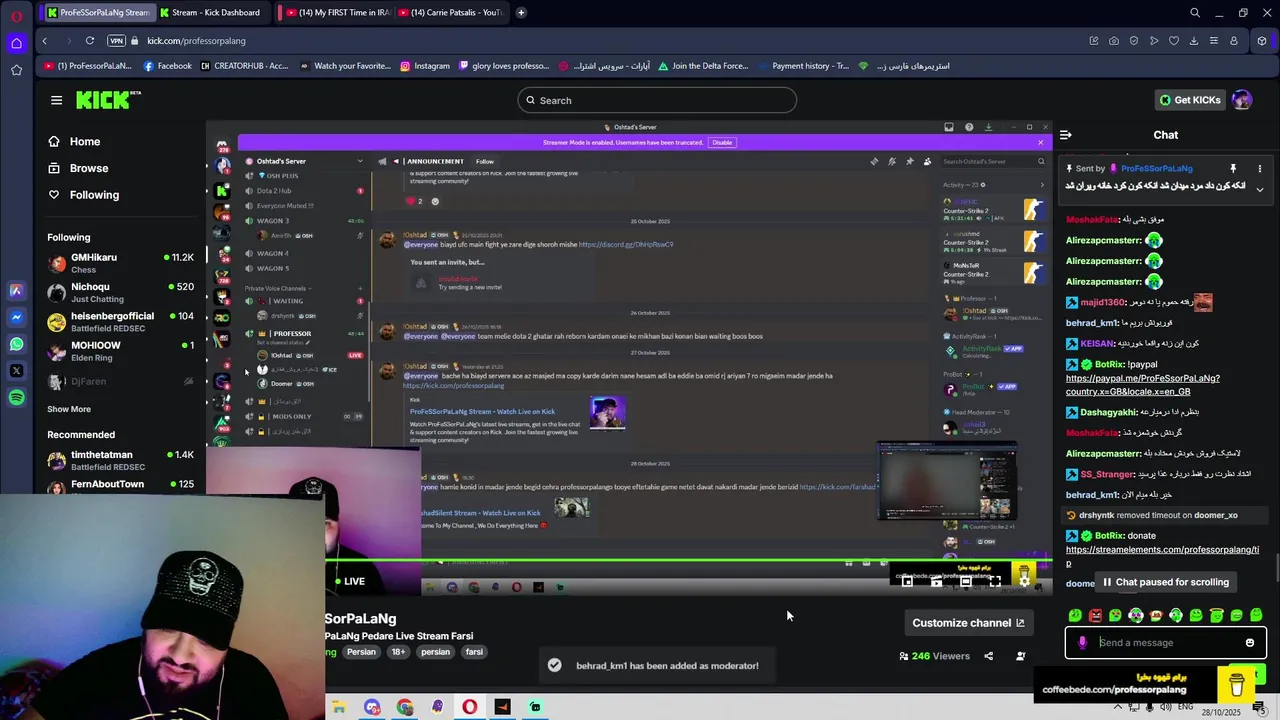Open the user icon beside the share button

[1021, 656]
